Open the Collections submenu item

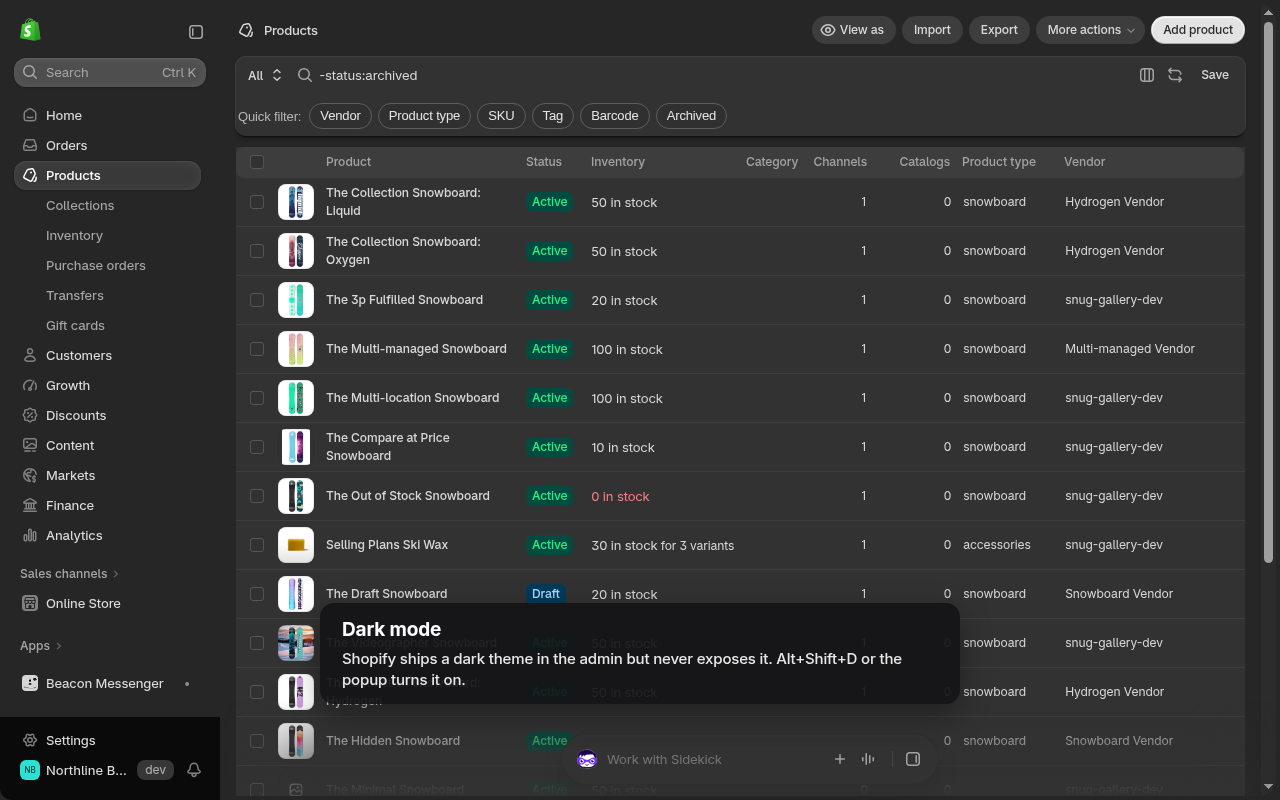[x=80, y=205]
